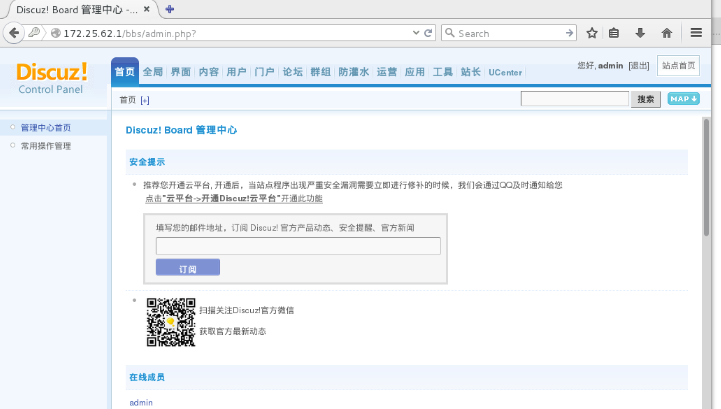This screenshot has height=409, width=721.
Task: Click the admin link under 在线成员
Action: tap(141, 403)
